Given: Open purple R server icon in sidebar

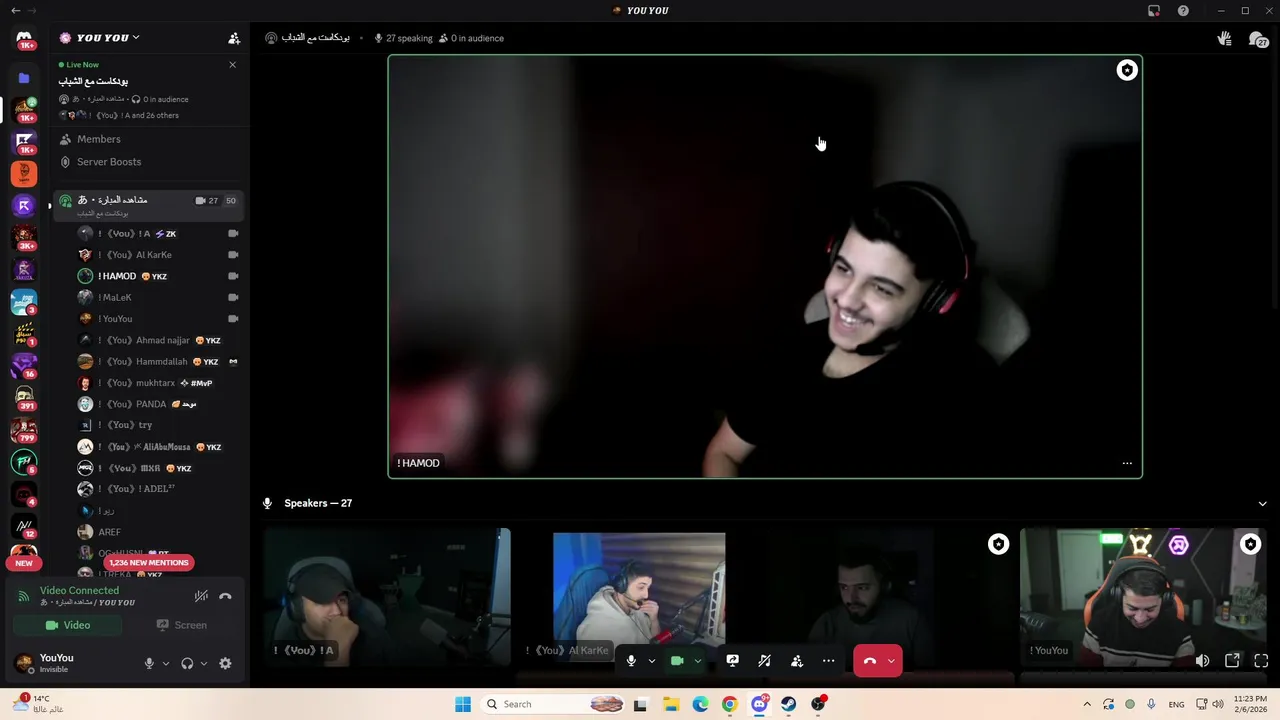Looking at the screenshot, I should point(24,205).
